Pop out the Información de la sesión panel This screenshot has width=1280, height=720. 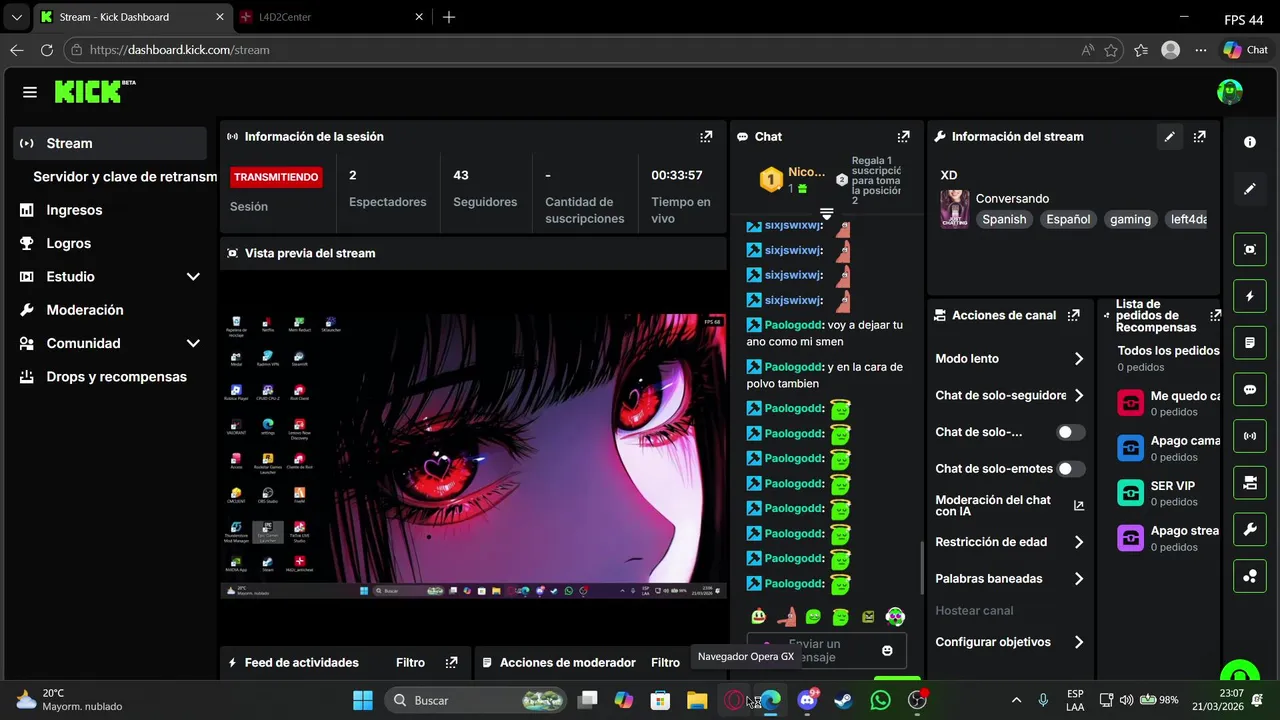click(706, 137)
